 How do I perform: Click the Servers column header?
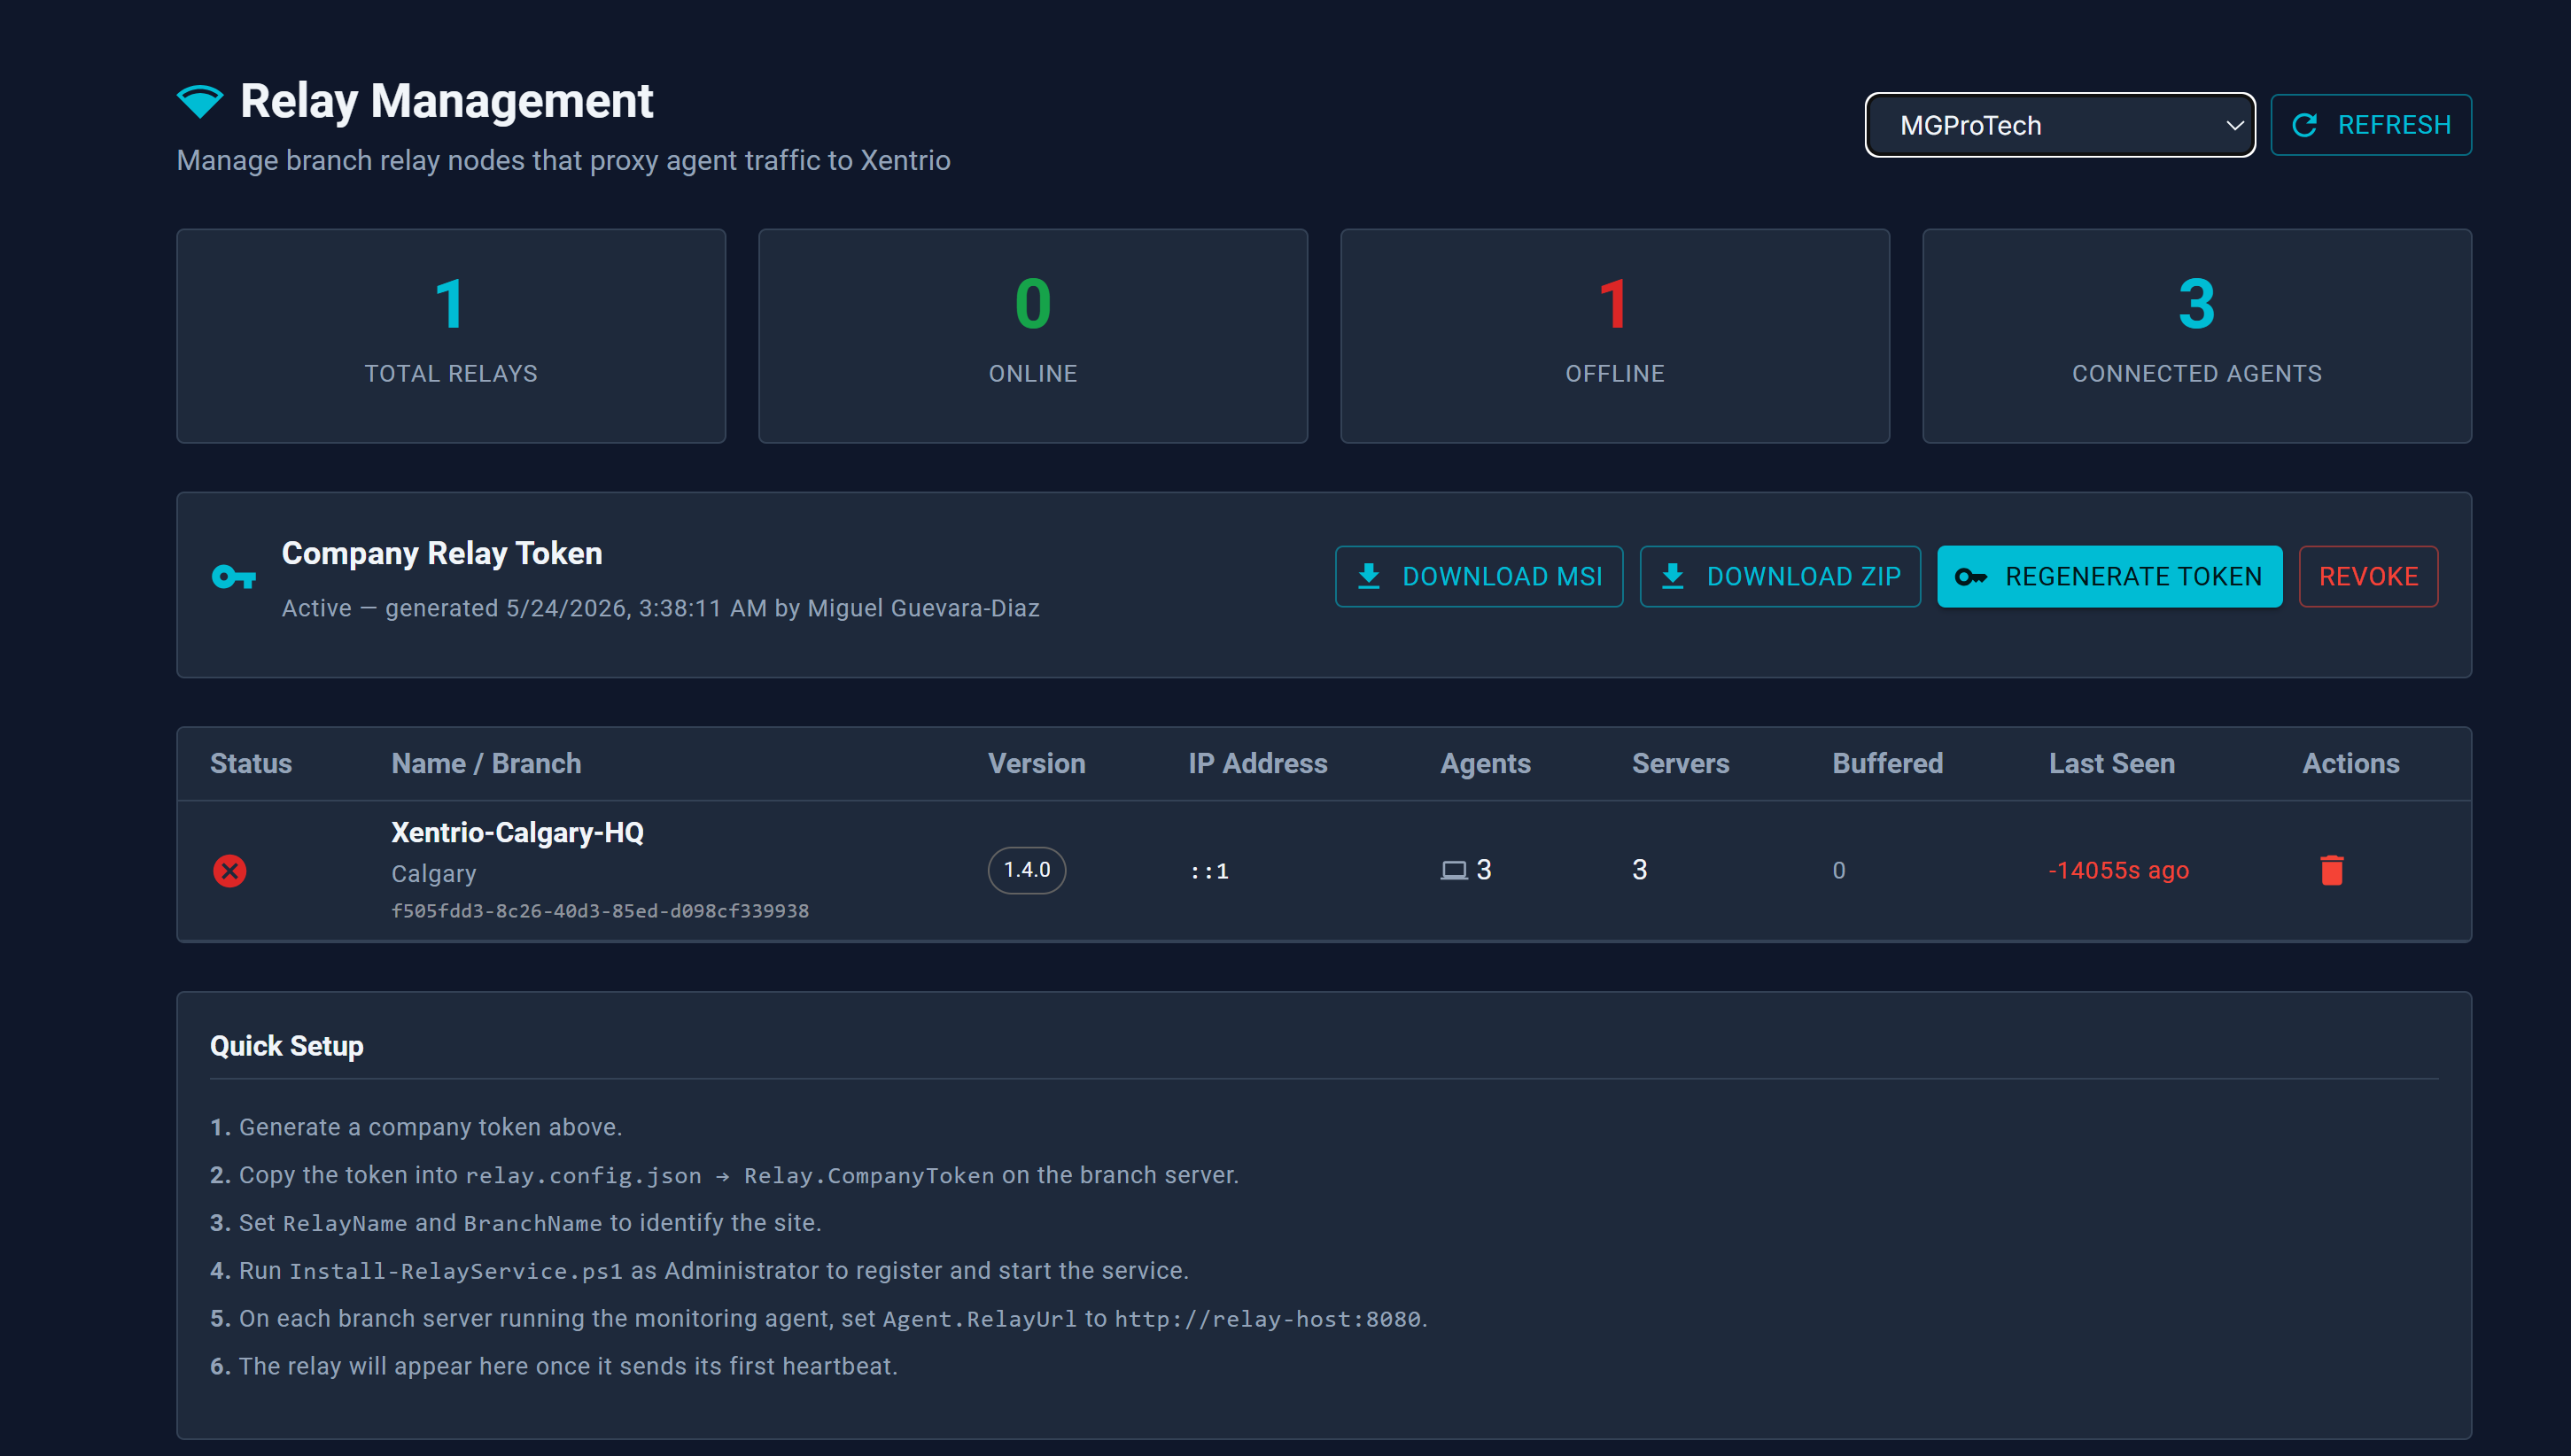coord(1680,764)
